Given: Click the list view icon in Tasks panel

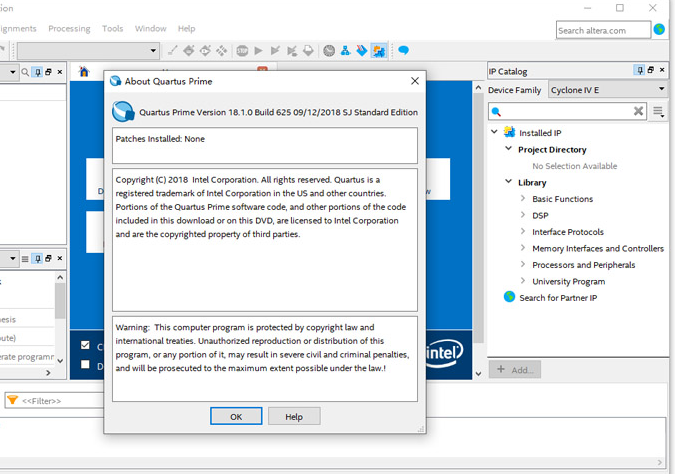Looking at the screenshot, I should [25, 259].
